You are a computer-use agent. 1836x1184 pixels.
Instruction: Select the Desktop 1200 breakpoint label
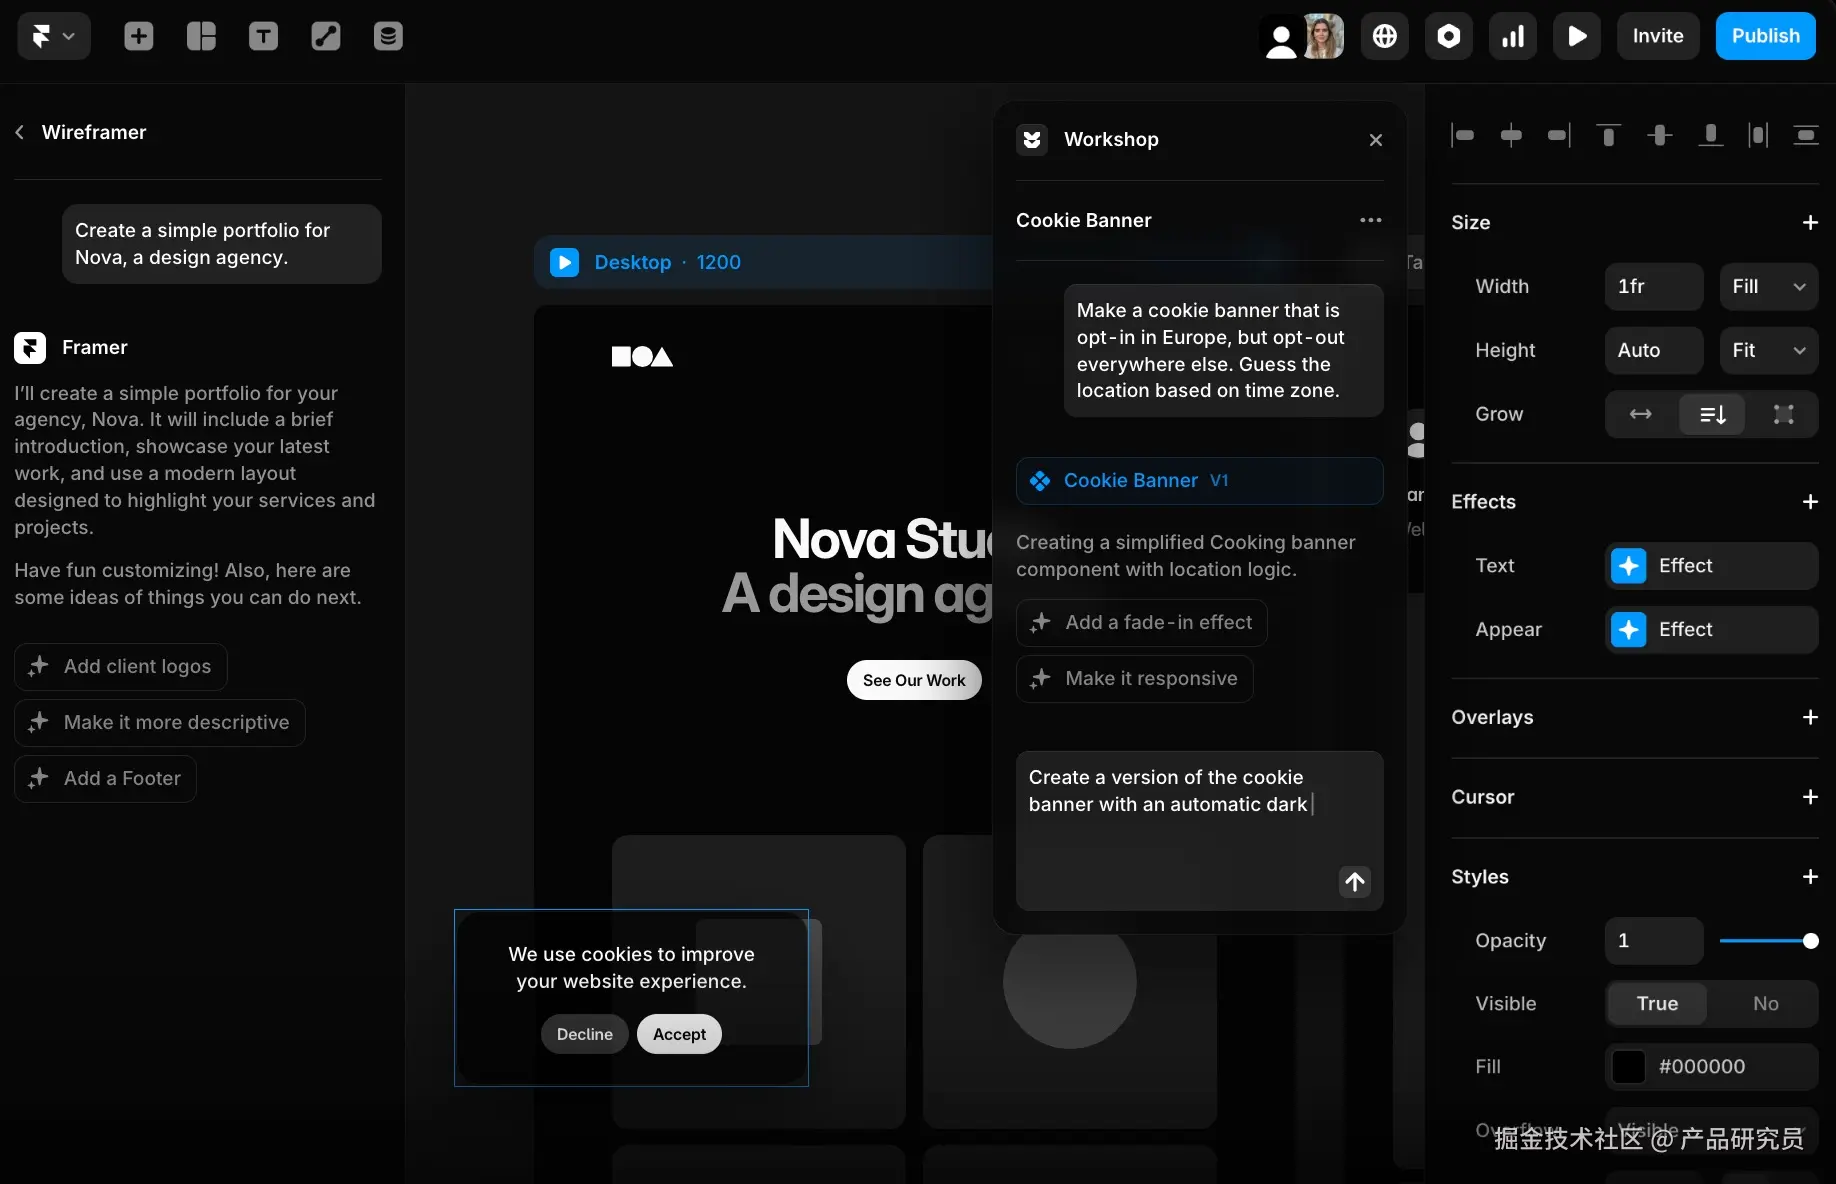[668, 262]
